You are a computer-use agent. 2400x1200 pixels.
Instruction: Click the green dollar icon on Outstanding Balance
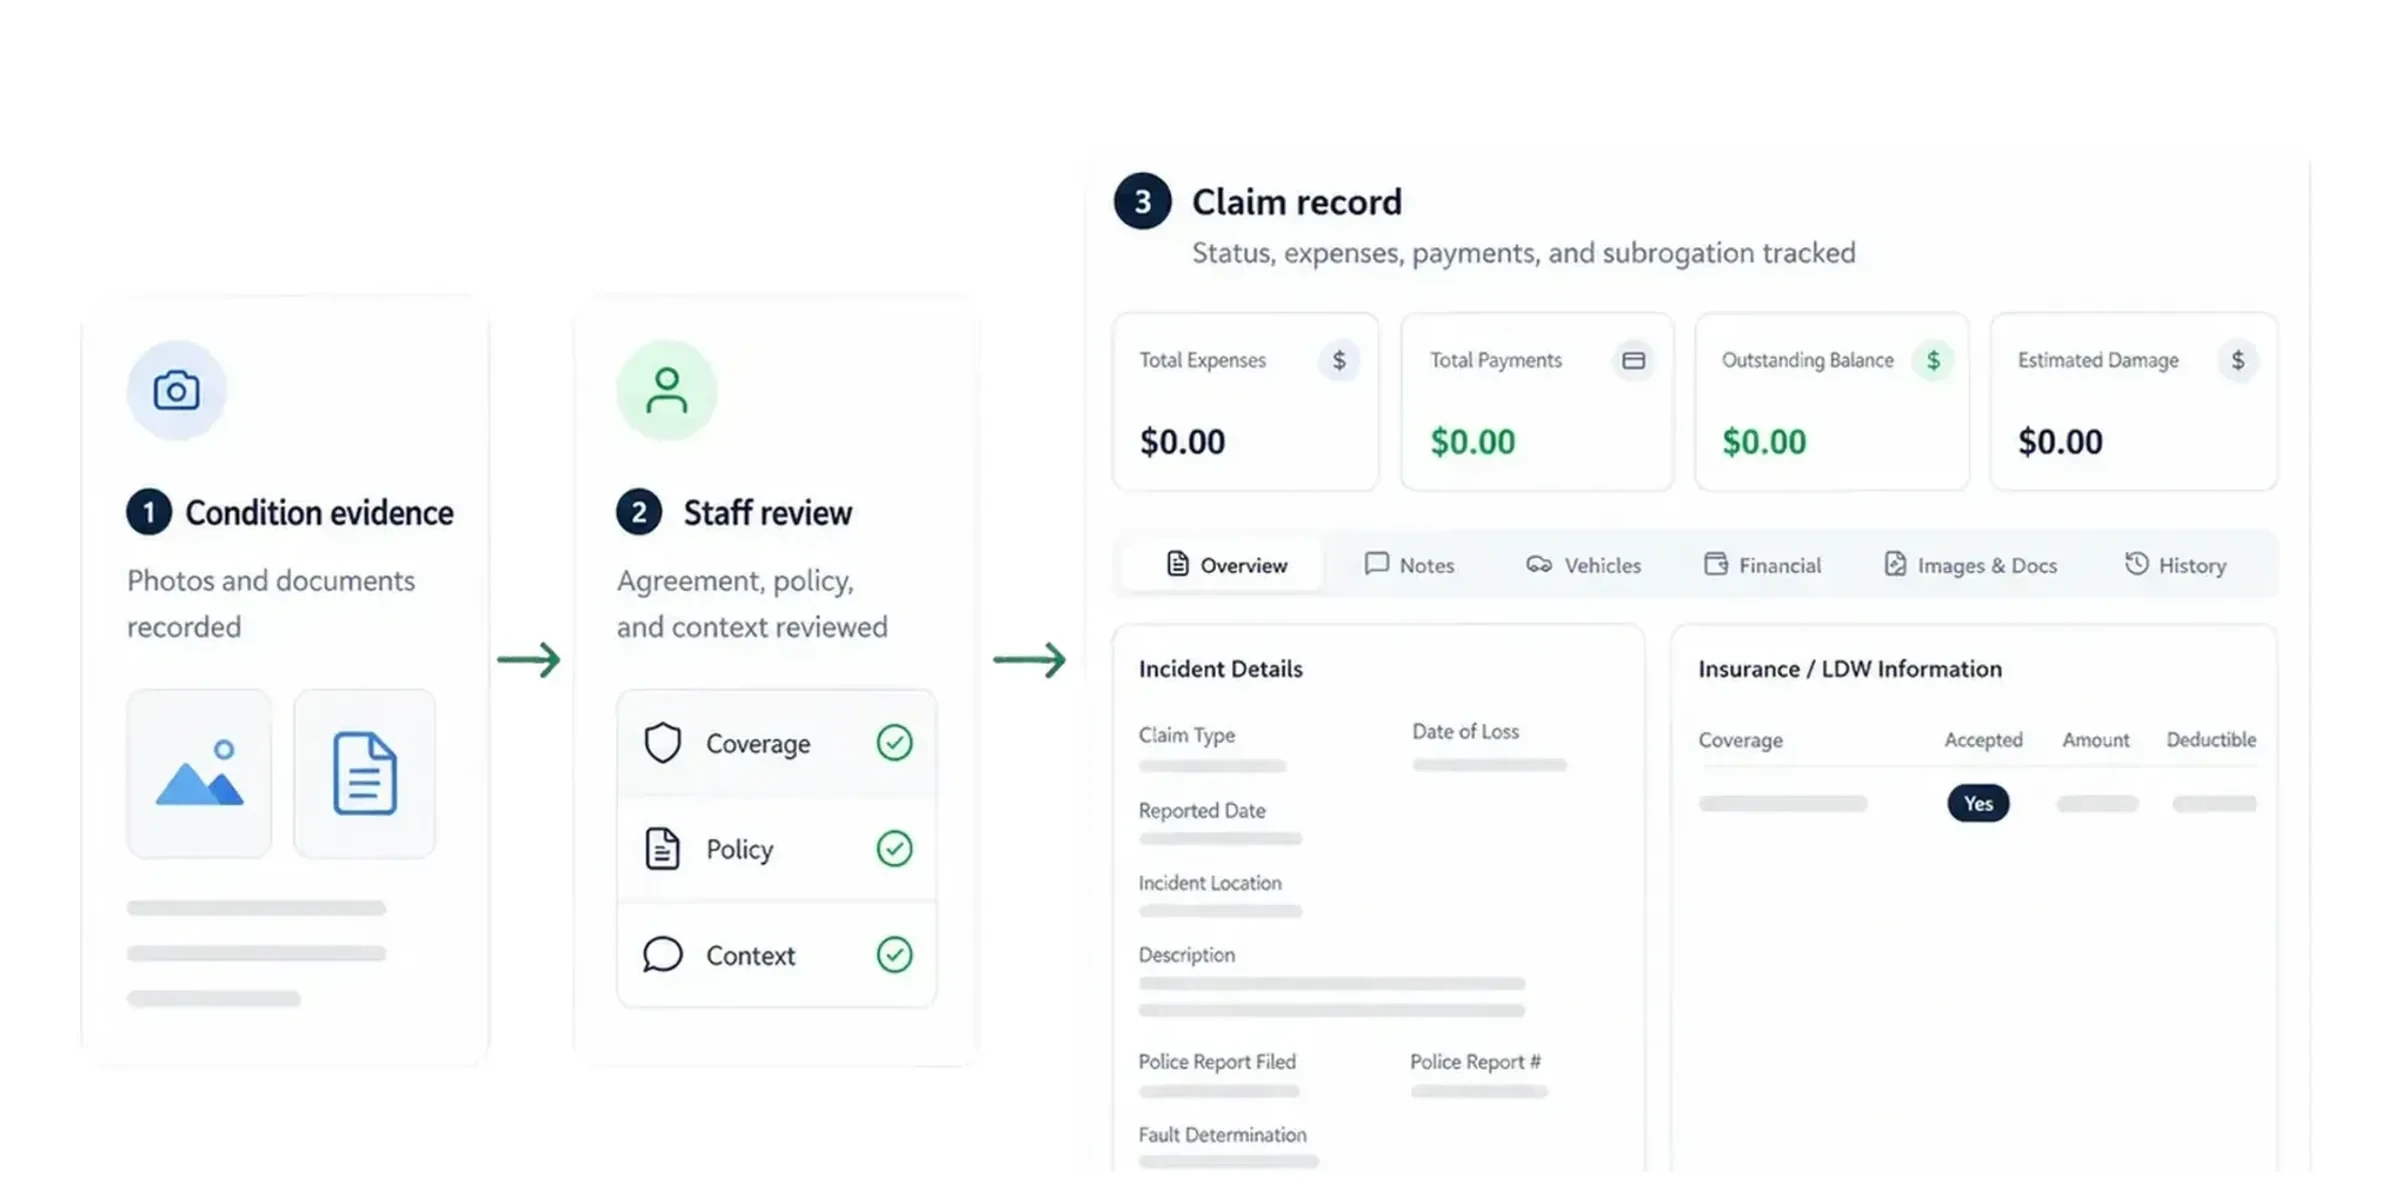(1933, 360)
